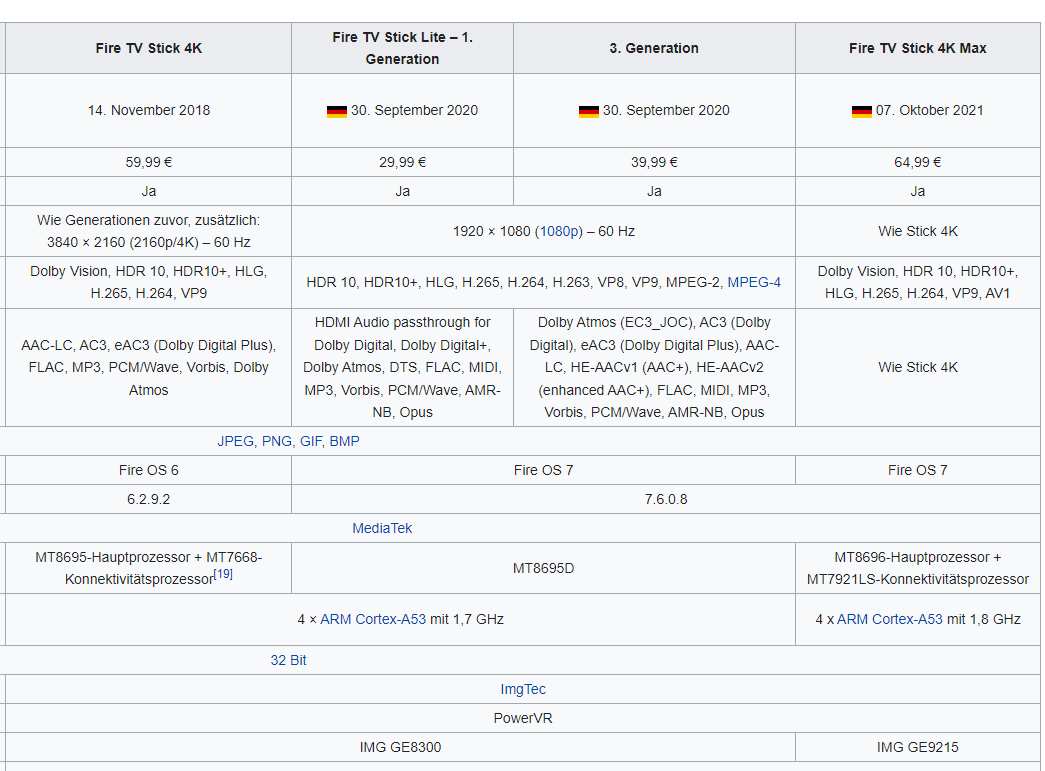The width and height of the screenshot is (1045, 771).
Task: Click the Fire OS 6 cell
Action: [149, 470]
